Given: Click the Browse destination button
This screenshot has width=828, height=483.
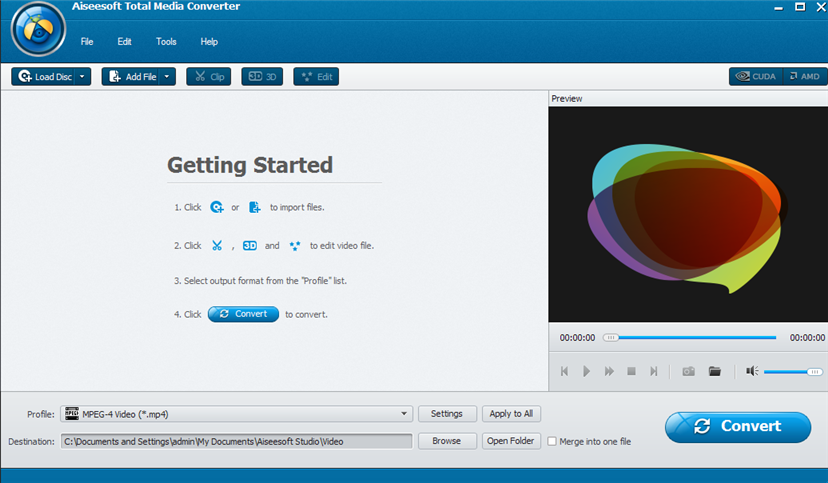Looking at the screenshot, I should pyautogui.click(x=446, y=441).
